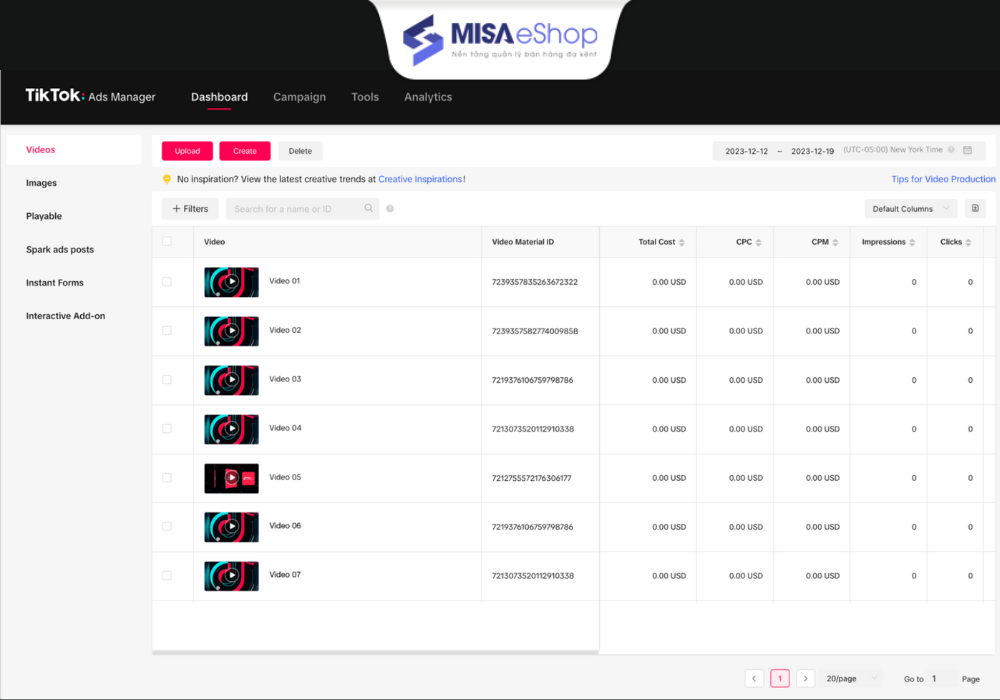Click the Video 03 name
This screenshot has width=1000, height=700.
click(285, 379)
